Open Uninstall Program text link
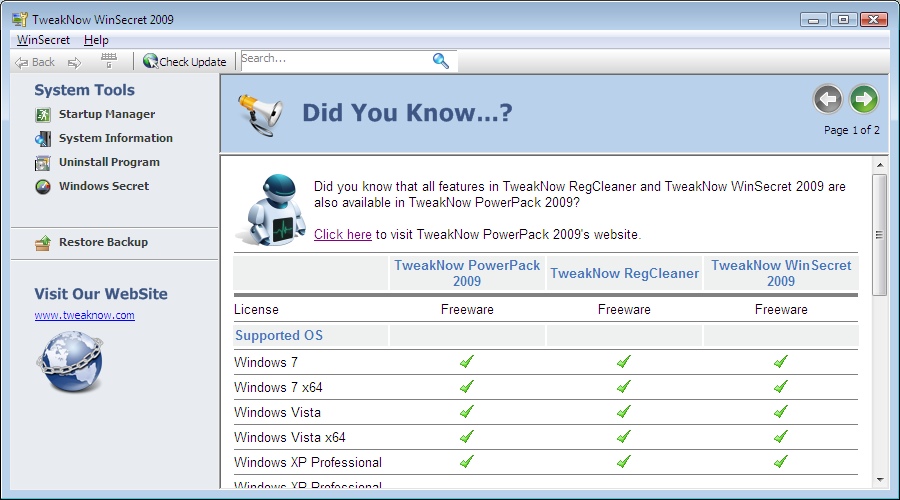This screenshot has height=500, width=900. pyautogui.click(x=109, y=162)
